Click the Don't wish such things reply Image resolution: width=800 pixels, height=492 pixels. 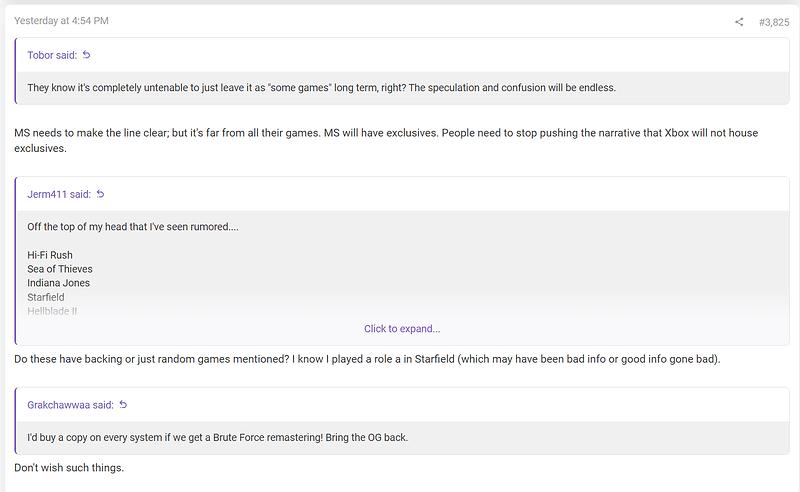coord(69,468)
